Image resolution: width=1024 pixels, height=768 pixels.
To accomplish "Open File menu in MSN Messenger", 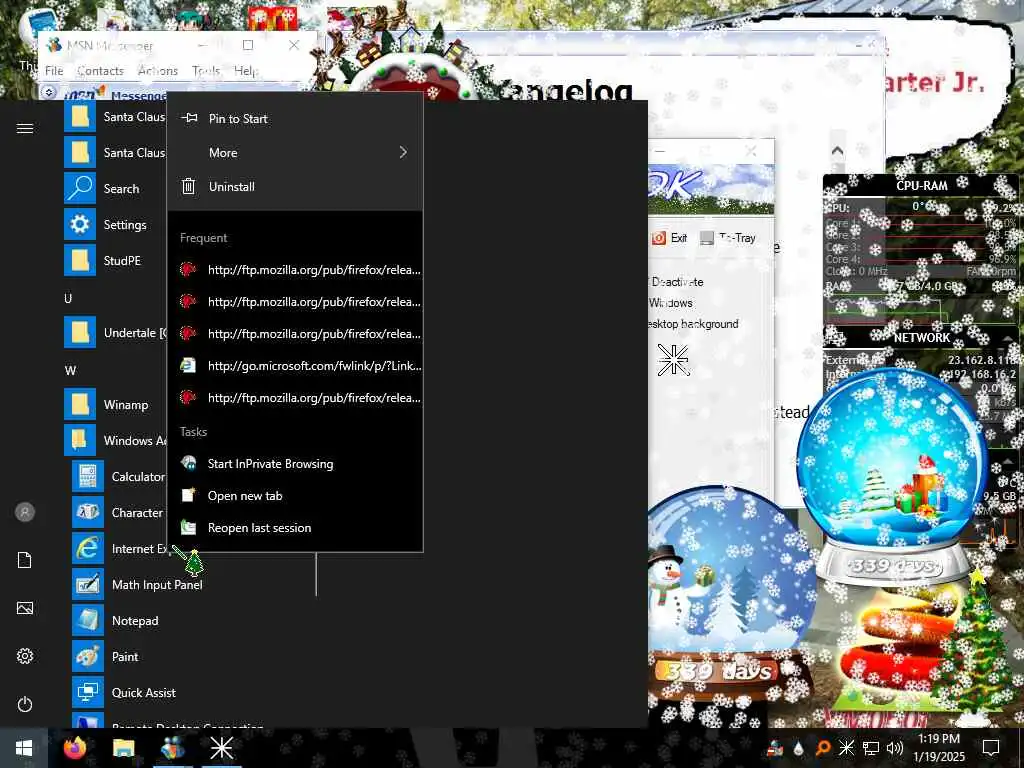I will coord(54,71).
